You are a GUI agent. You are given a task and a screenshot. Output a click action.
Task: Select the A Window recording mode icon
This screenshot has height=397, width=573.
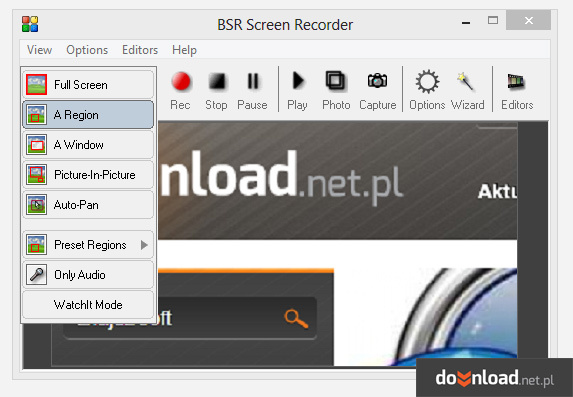click(36, 144)
